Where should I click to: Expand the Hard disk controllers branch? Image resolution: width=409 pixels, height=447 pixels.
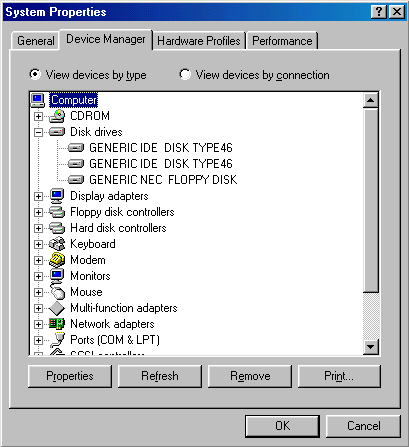[38, 228]
